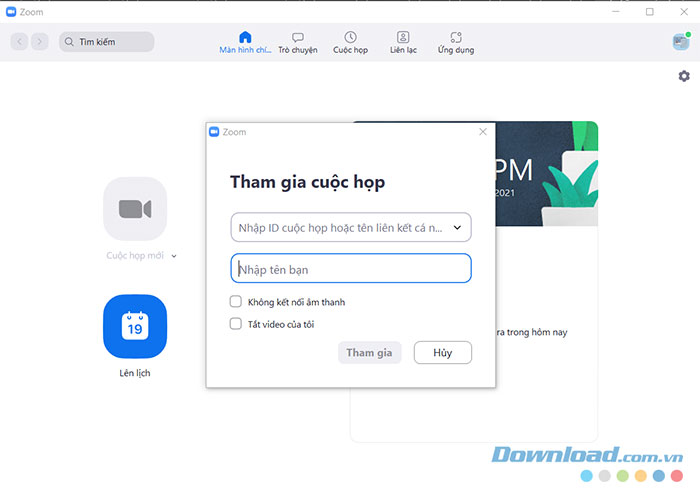Expand the Cuộc họp mới options arrow
700x502 pixels.
click(x=174, y=256)
